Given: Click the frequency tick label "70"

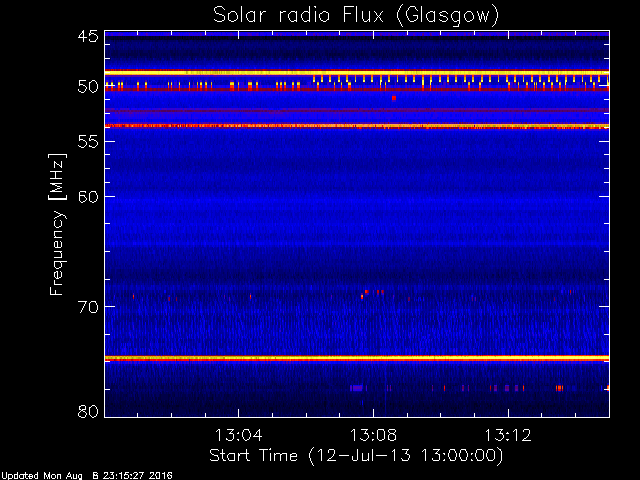Looking at the screenshot, I should coord(88,307).
